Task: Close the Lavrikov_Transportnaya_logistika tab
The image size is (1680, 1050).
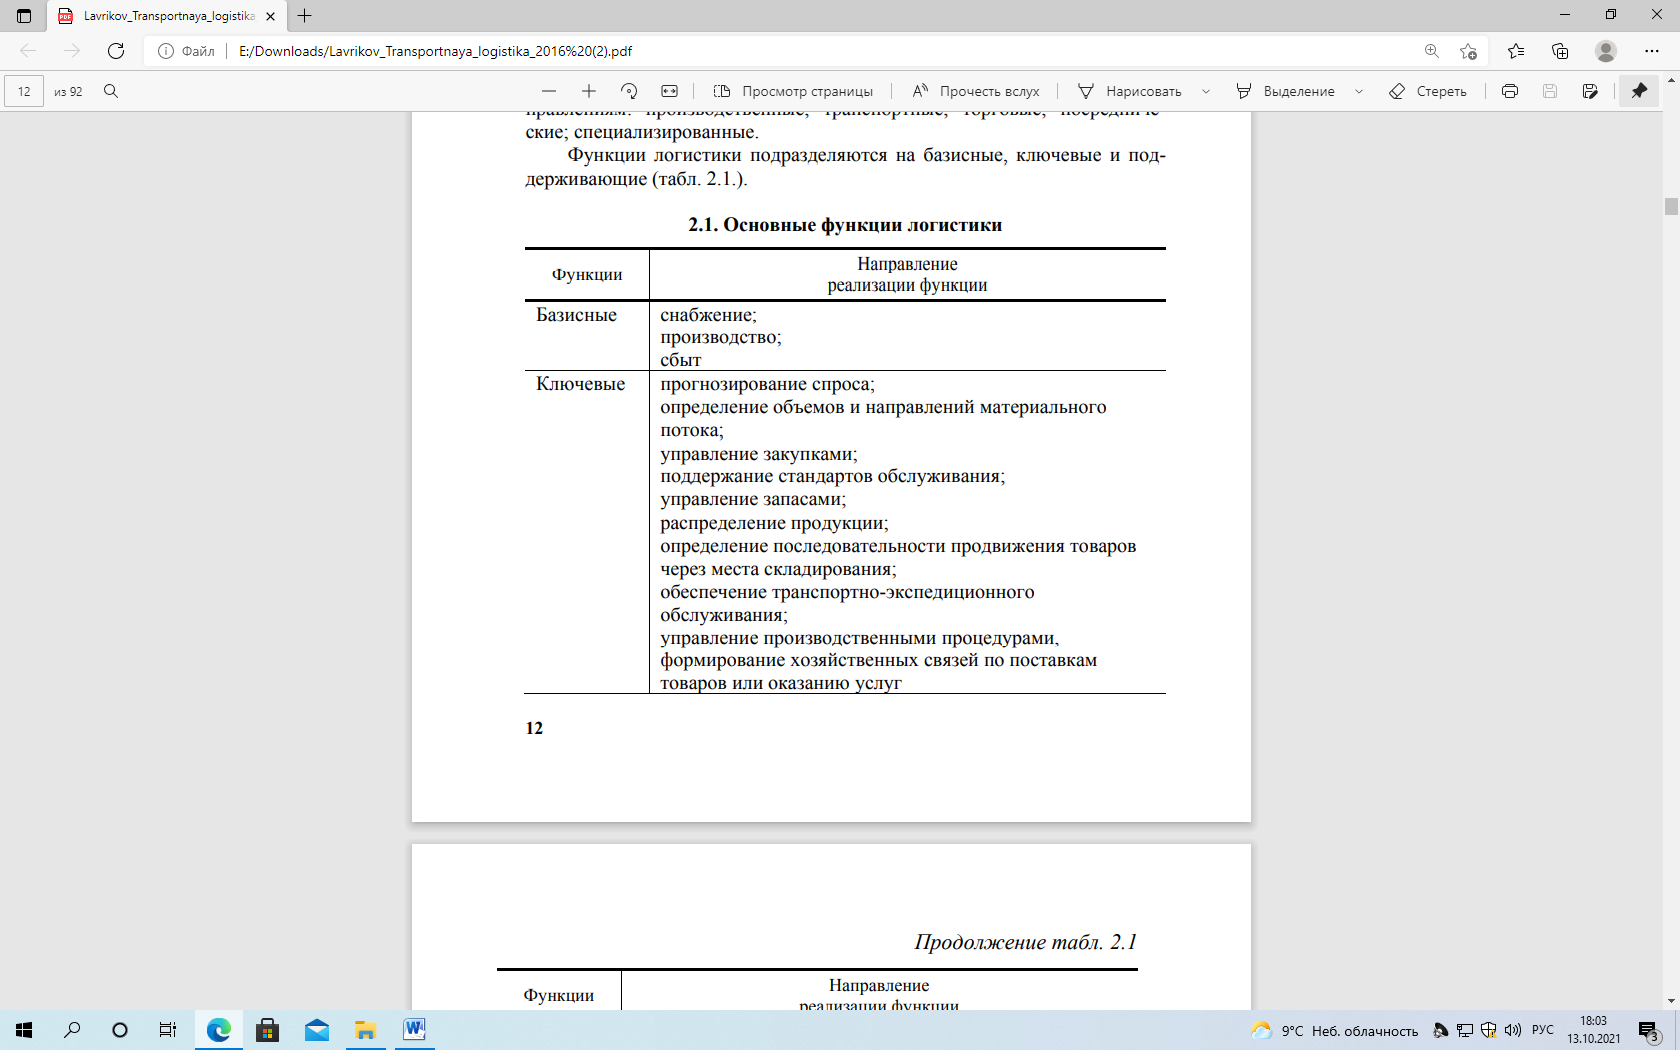Action: pyautogui.click(x=270, y=16)
